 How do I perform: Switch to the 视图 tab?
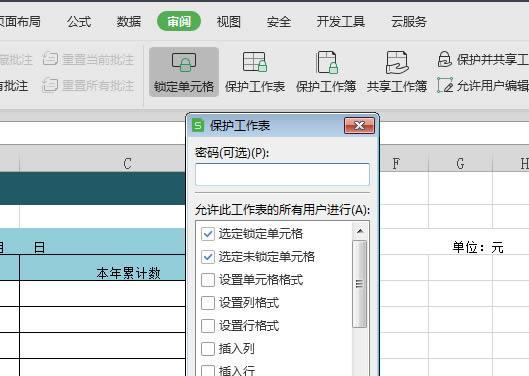[229, 22]
